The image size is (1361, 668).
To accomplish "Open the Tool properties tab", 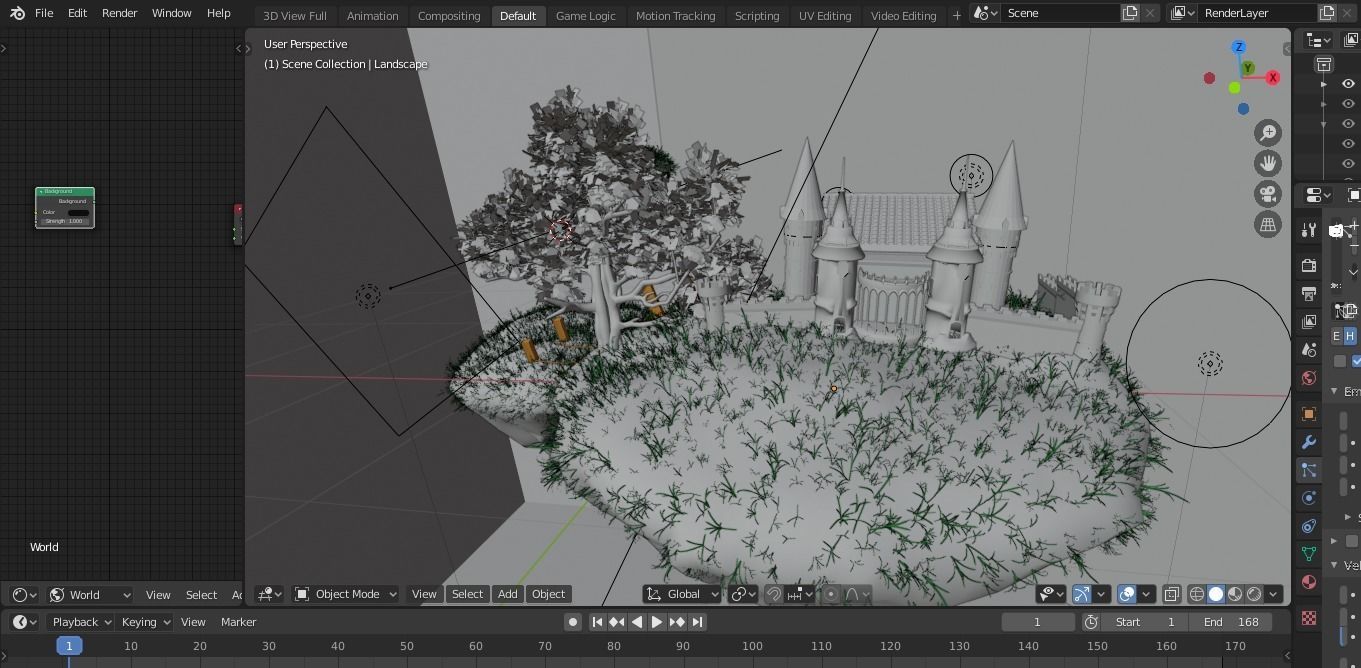I will pos(1309,230).
